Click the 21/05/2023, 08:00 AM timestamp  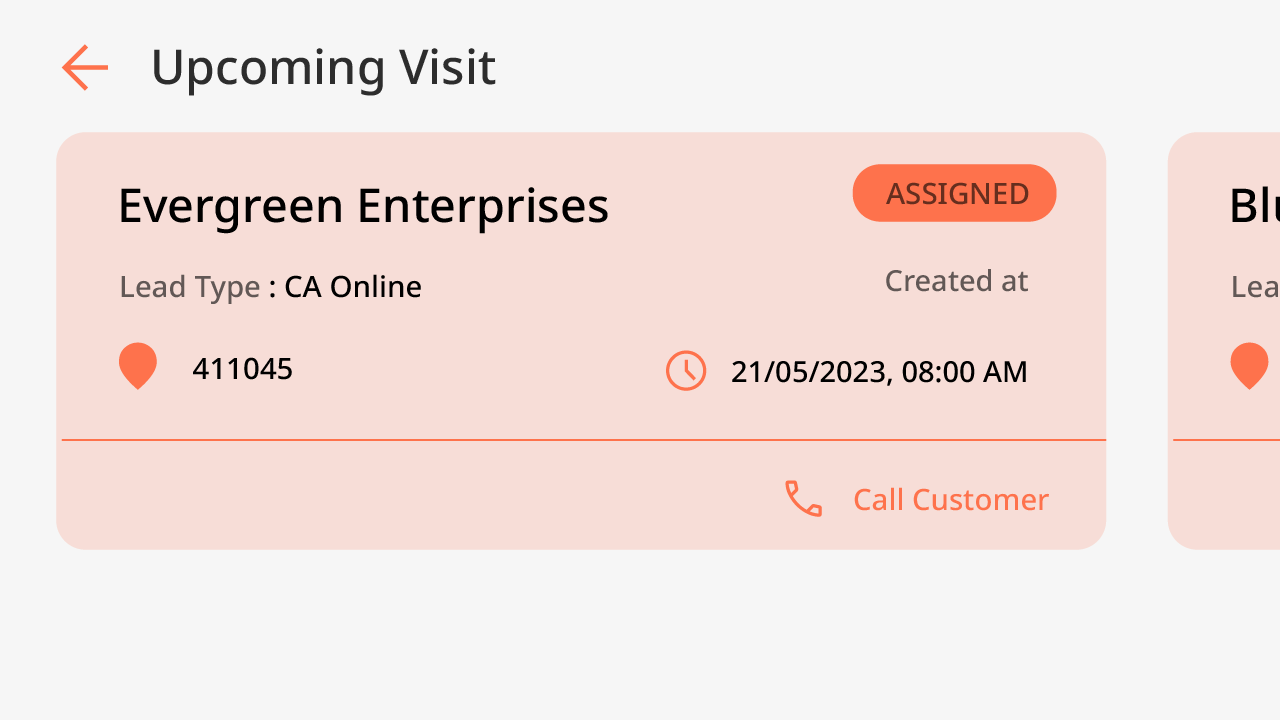coord(879,372)
